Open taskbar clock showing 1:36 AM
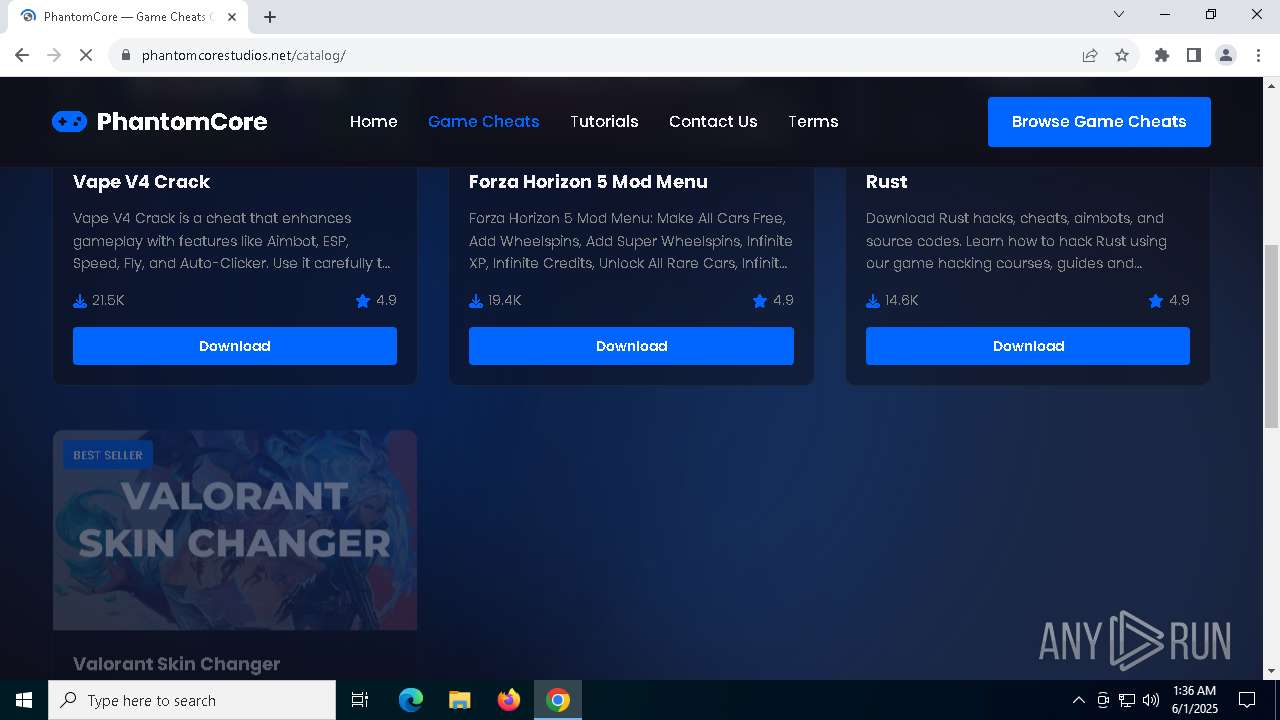This screenshot has height=720, width=1280. 1194,700
